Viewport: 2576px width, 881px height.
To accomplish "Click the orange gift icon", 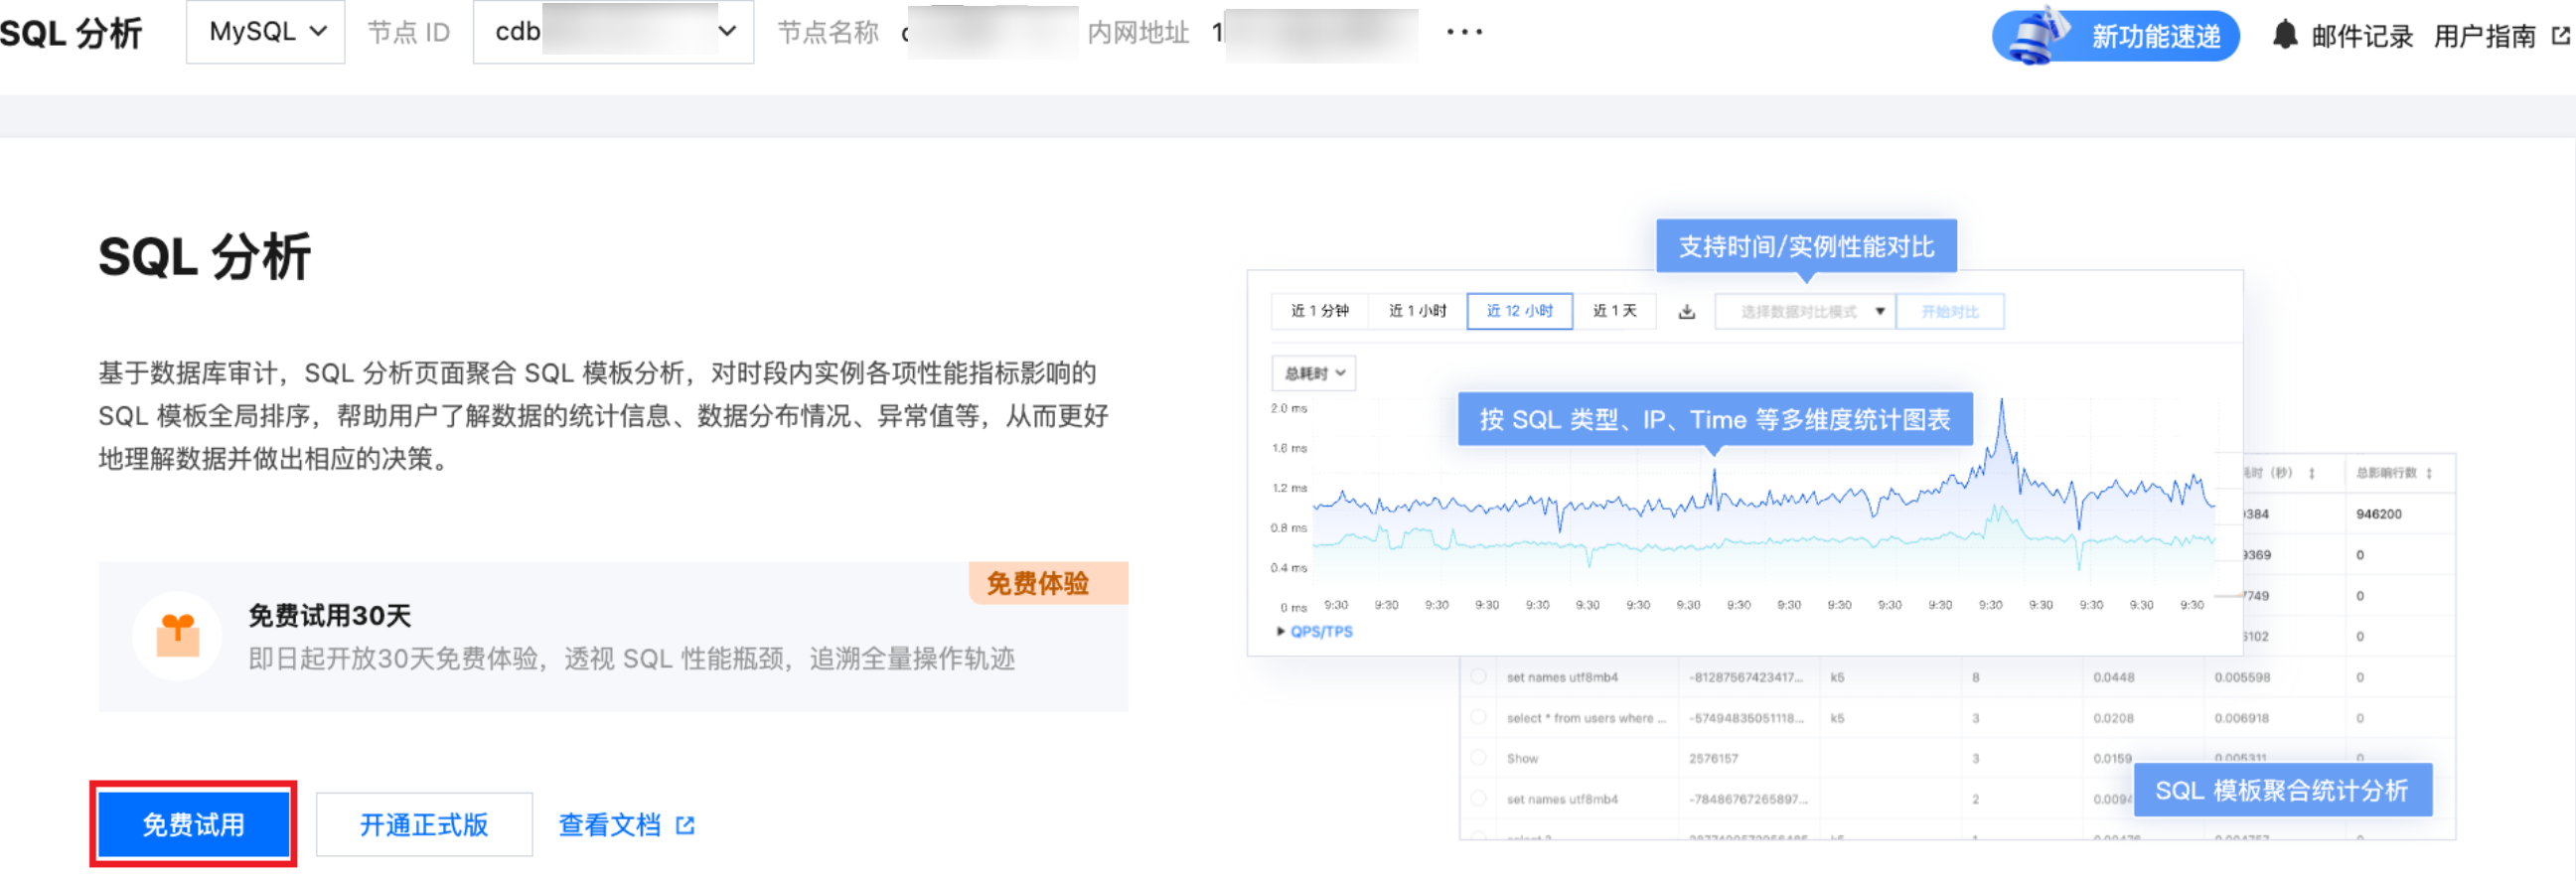I will click(178, 636).
